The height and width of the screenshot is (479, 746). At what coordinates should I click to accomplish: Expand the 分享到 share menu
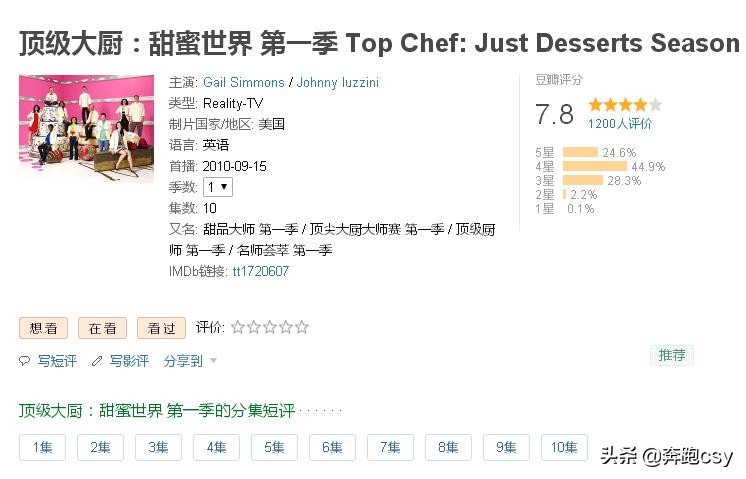tap(190, 361)
